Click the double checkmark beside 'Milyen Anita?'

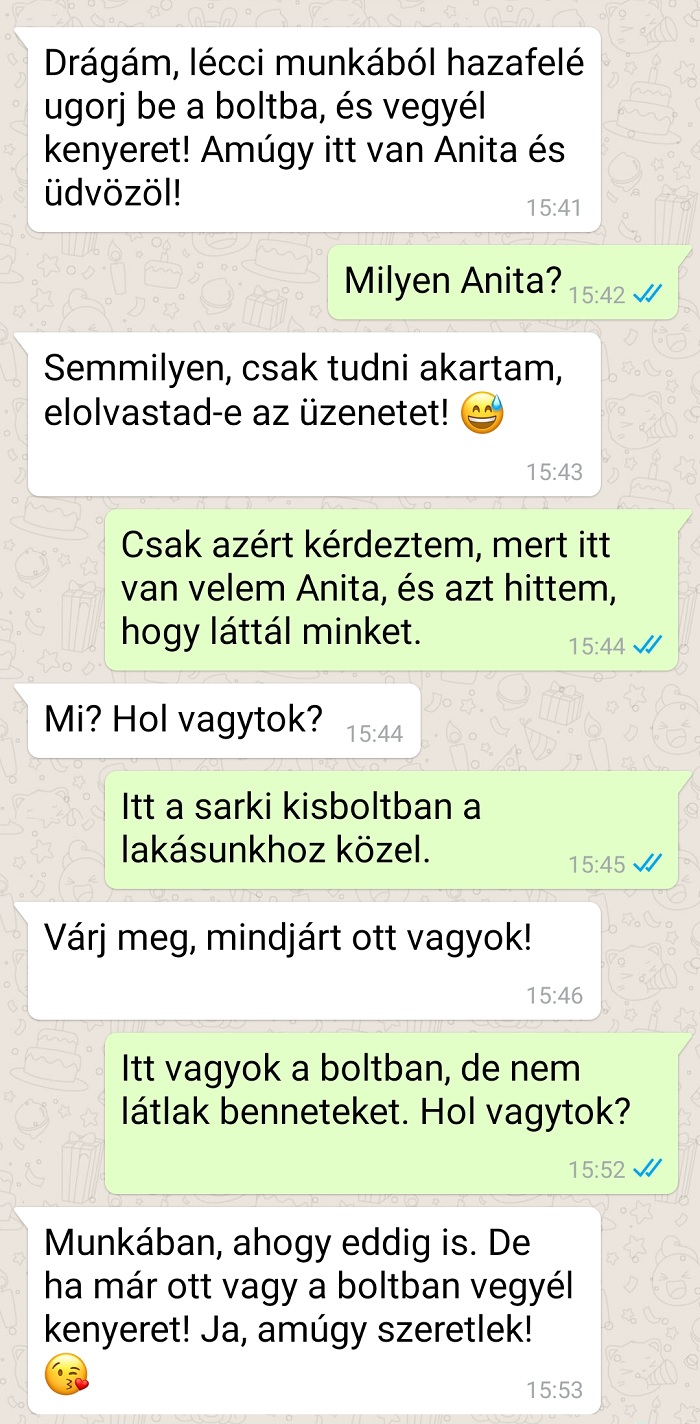click(648, 294)
